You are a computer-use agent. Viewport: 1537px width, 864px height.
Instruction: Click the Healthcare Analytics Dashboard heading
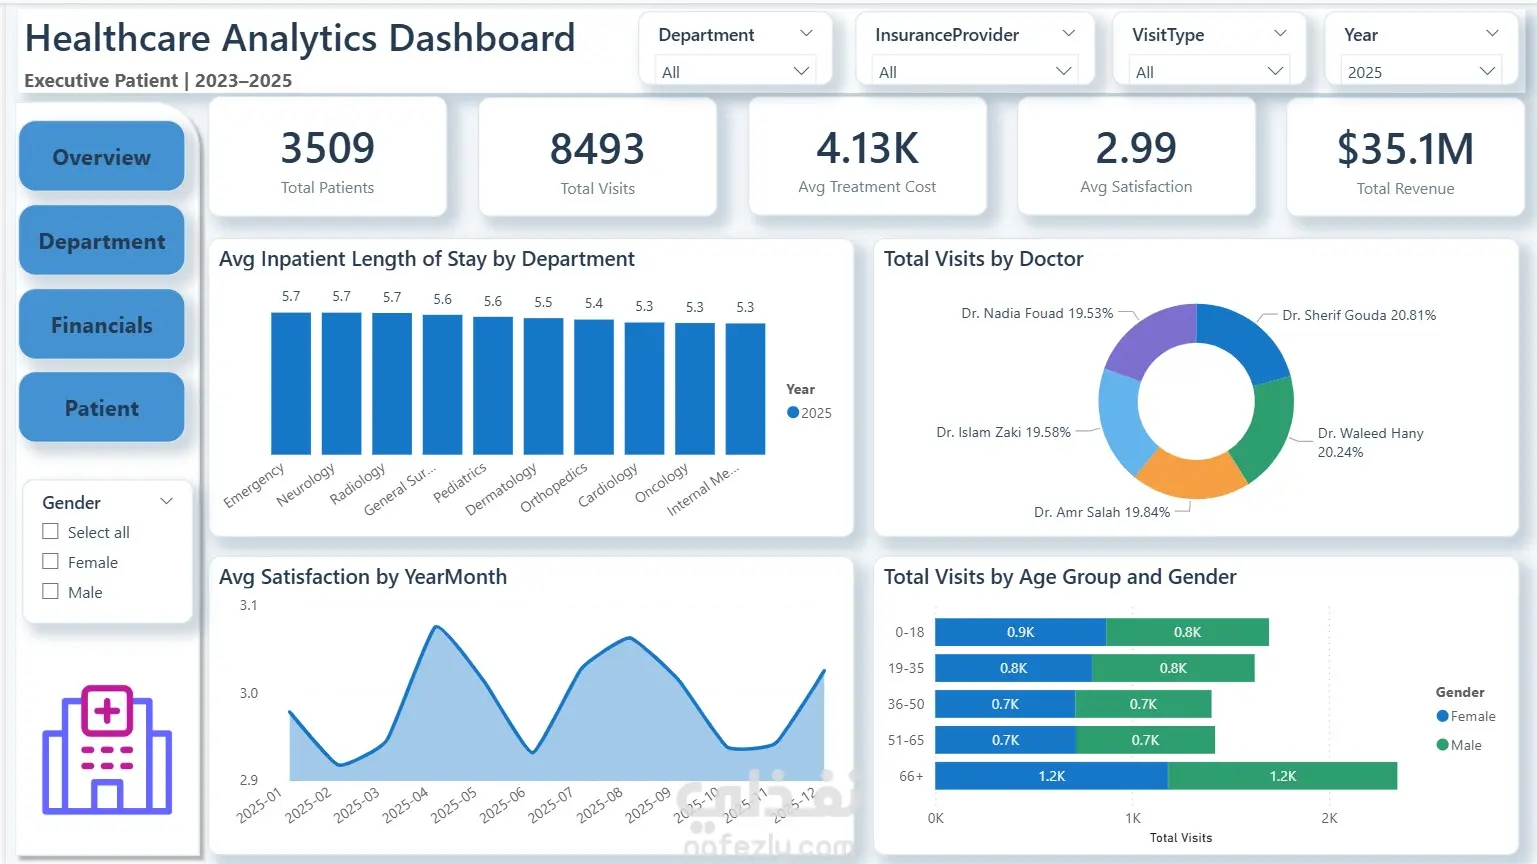[300, 38]
